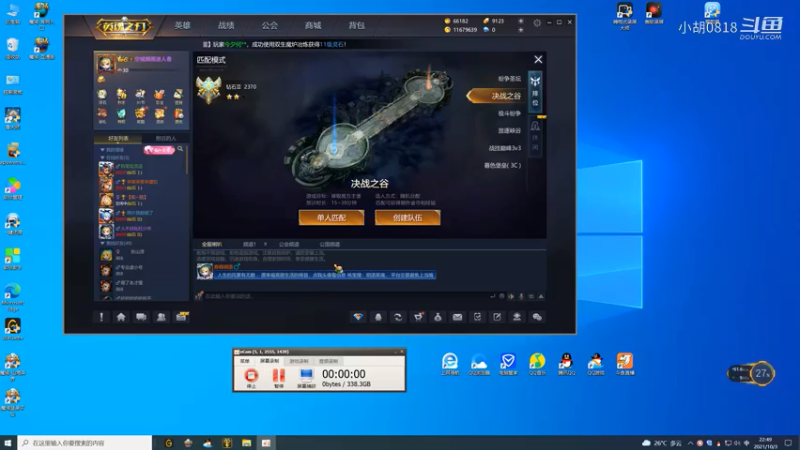Screen dimensions: 800x450
Task: Close the 匹配模式 match mode panel
Action: click(538, 60)
